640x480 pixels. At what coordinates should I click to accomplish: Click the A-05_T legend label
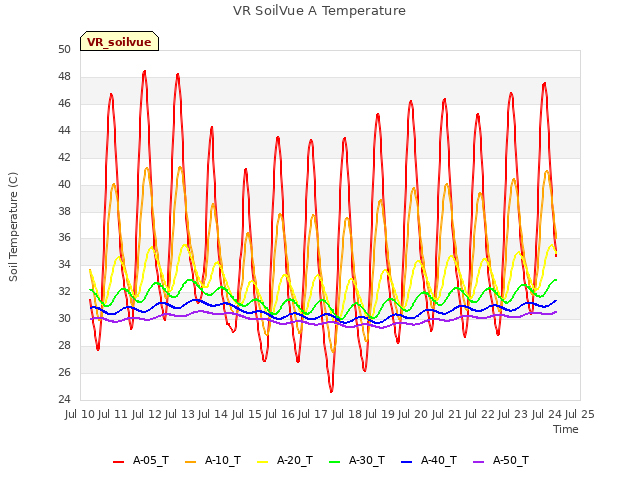point(151,460)
